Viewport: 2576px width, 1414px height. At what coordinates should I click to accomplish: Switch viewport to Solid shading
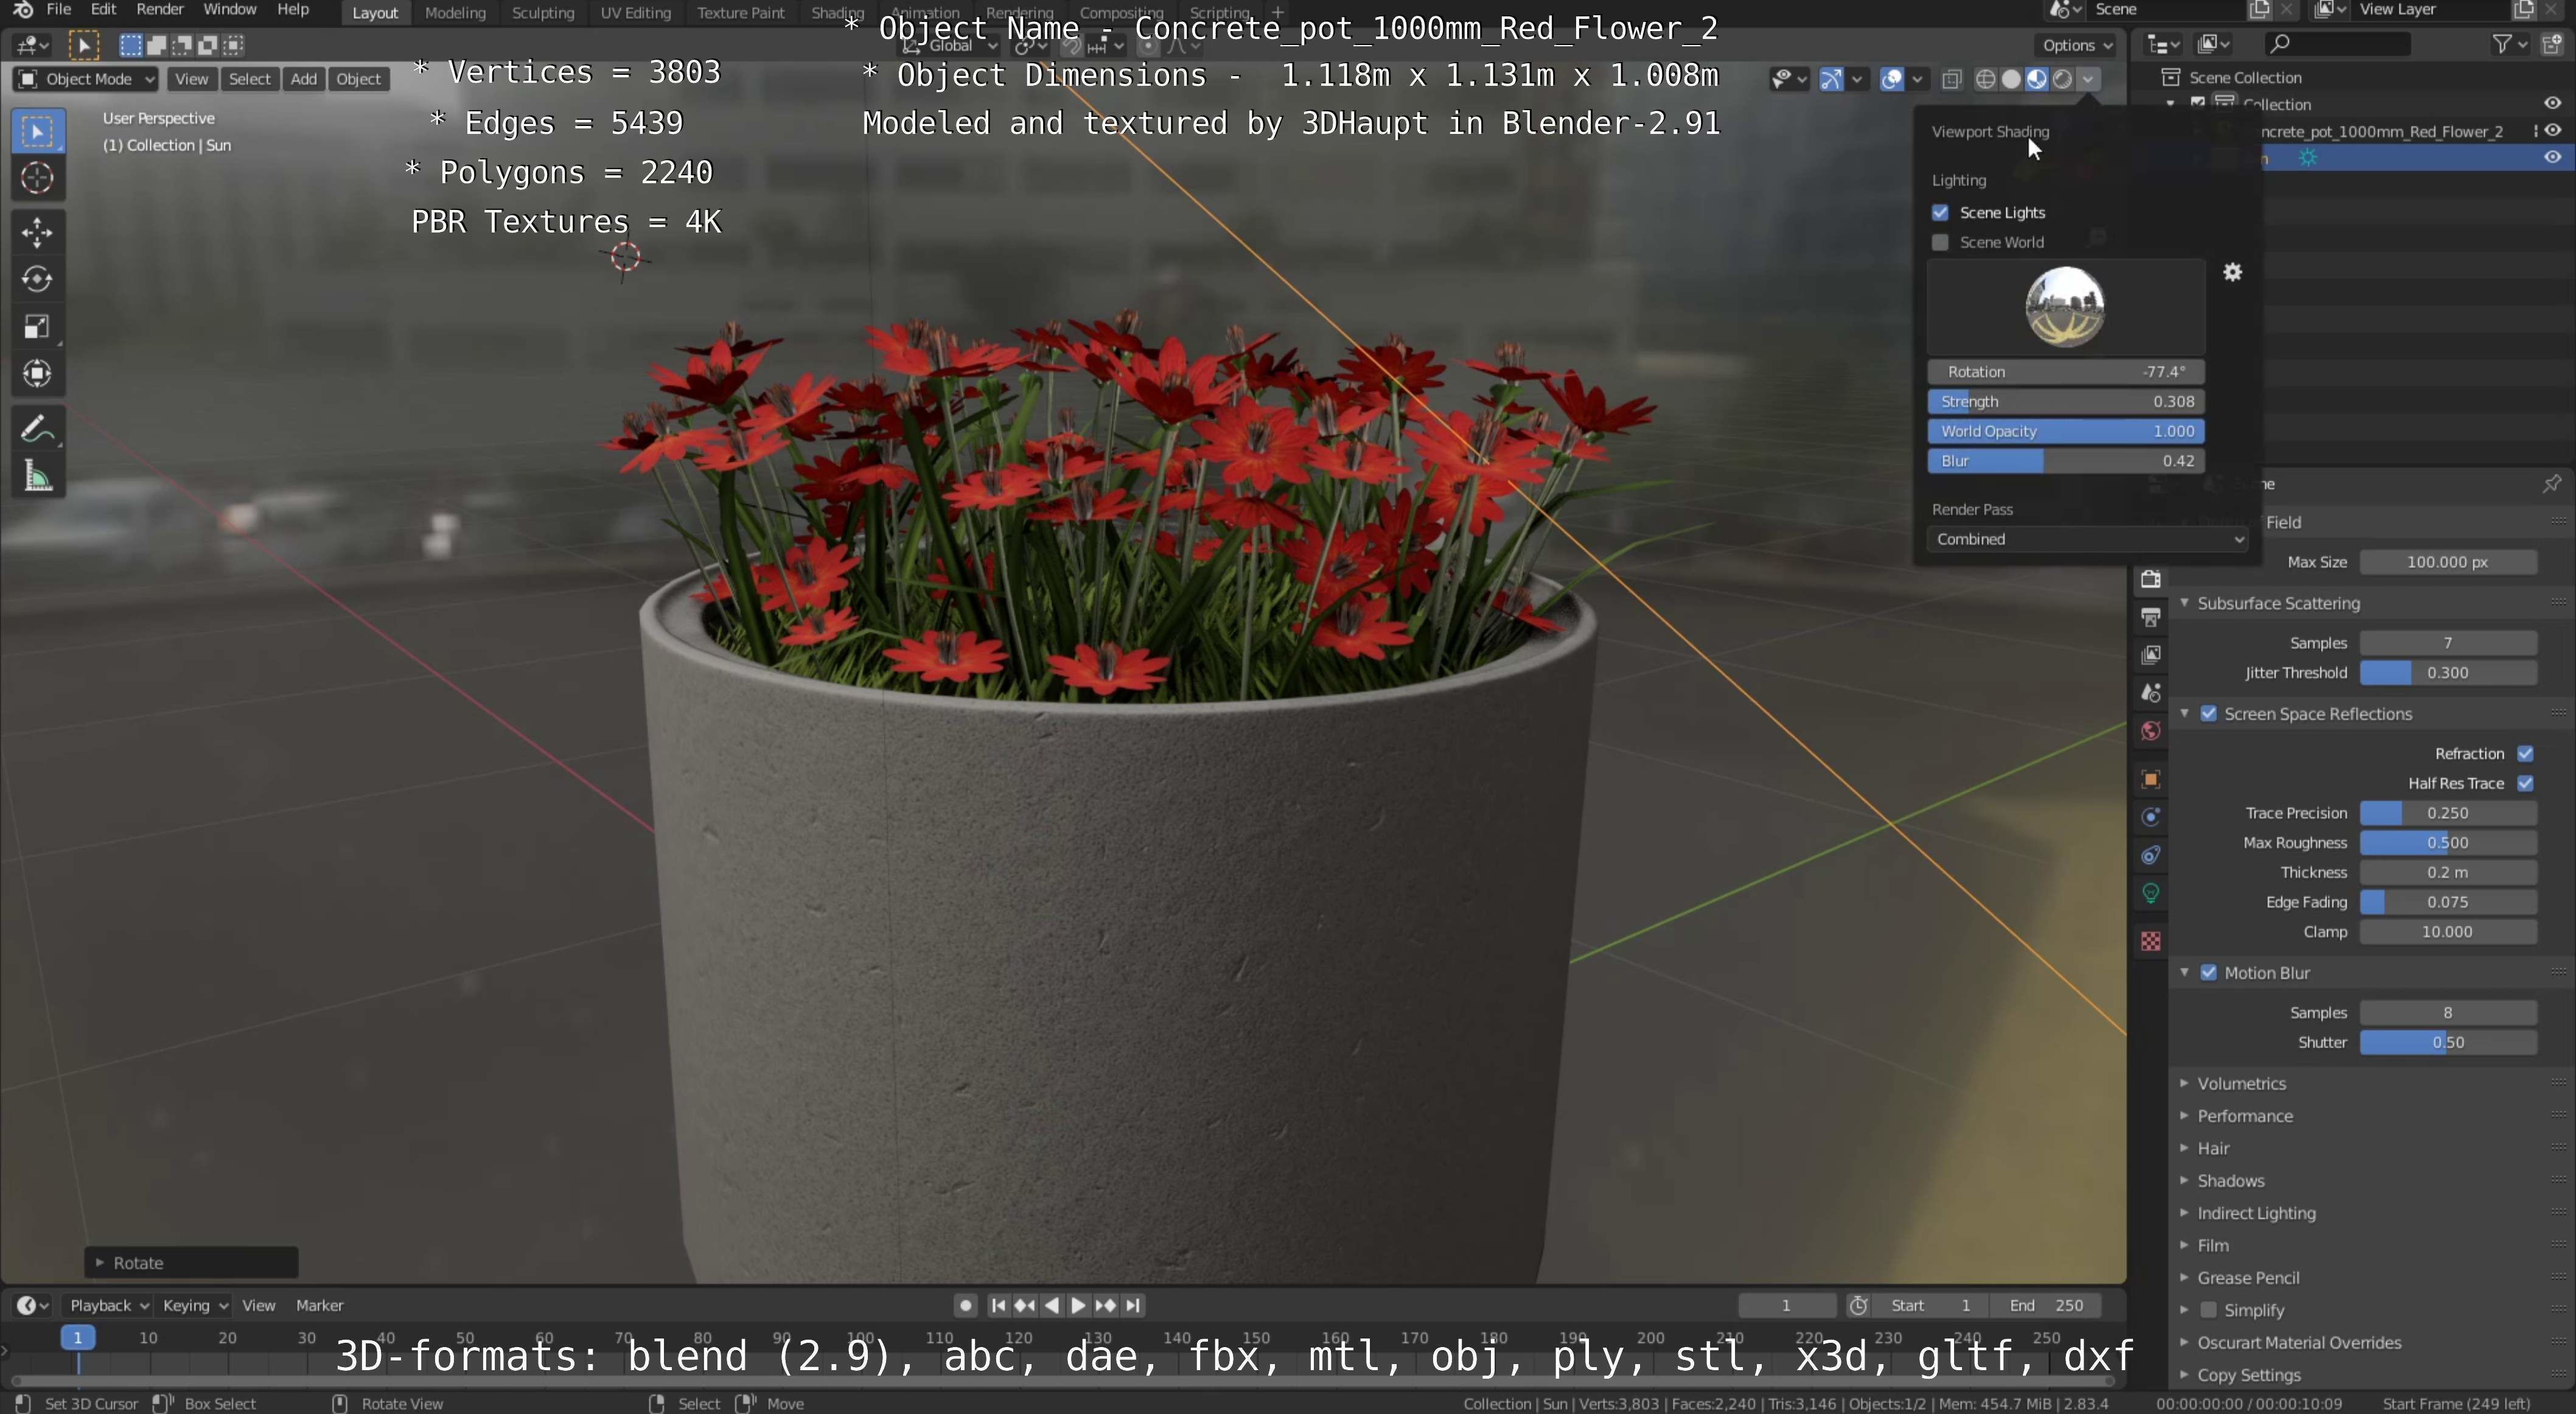click(x=2011, y=79)
